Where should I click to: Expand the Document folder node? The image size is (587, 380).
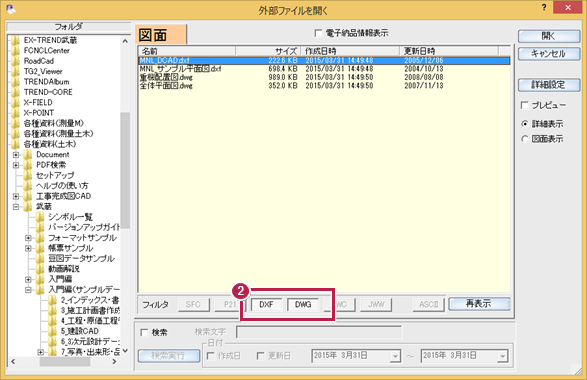point(16,155)
